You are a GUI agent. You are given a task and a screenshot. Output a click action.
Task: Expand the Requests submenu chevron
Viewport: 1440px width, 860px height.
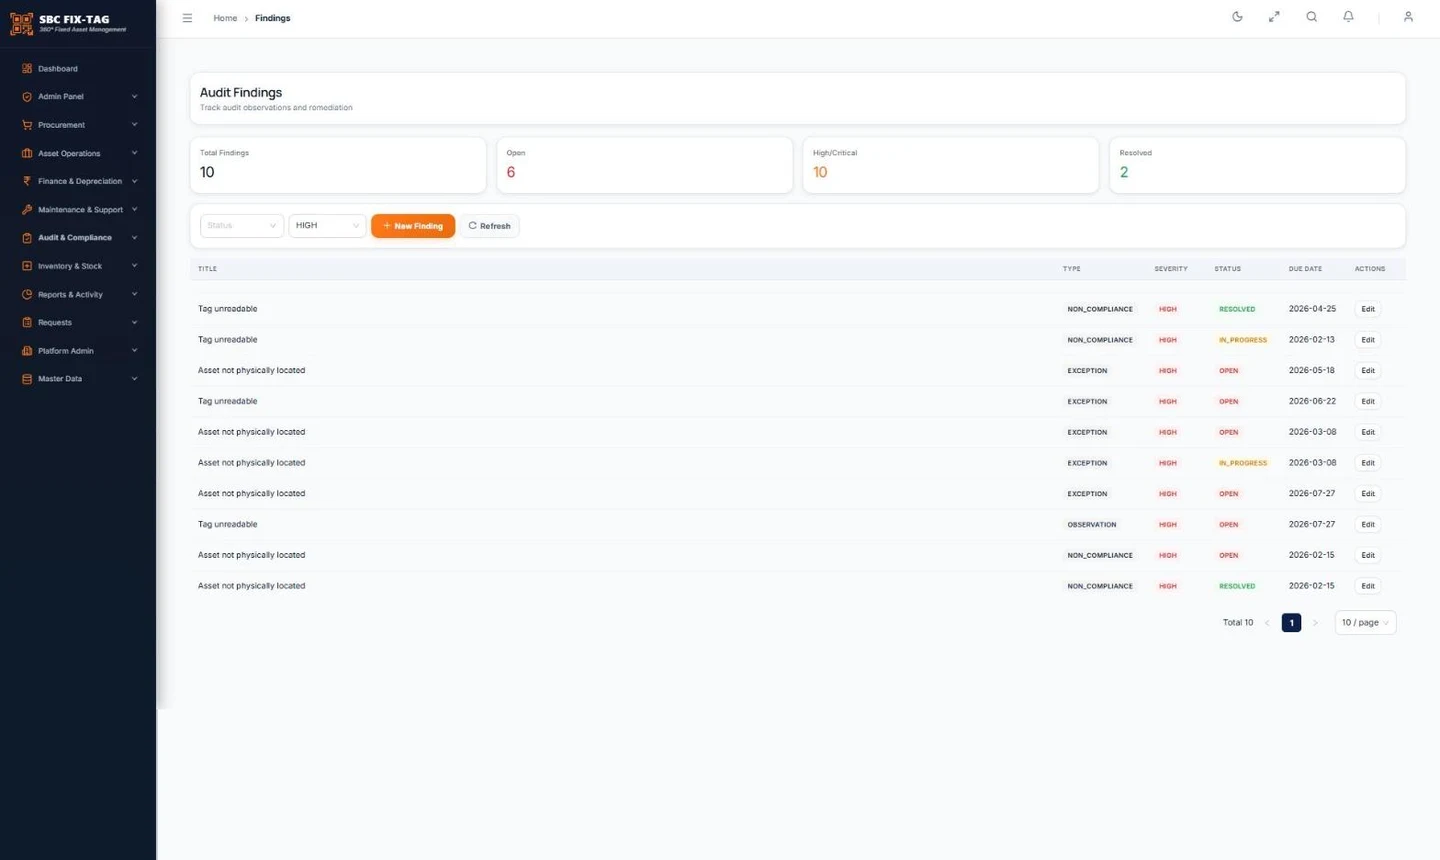(x=134, y=322)
